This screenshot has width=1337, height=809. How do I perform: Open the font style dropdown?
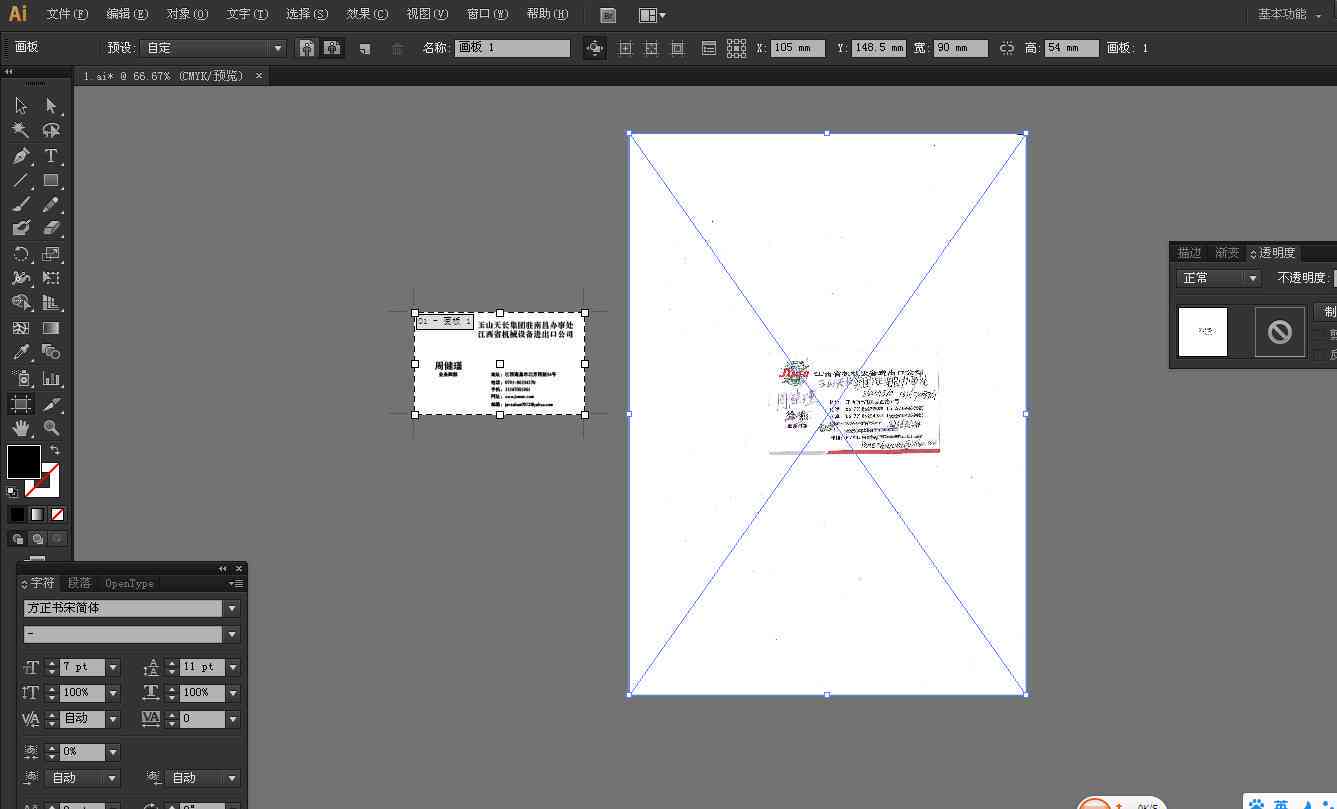click(232, 634)
